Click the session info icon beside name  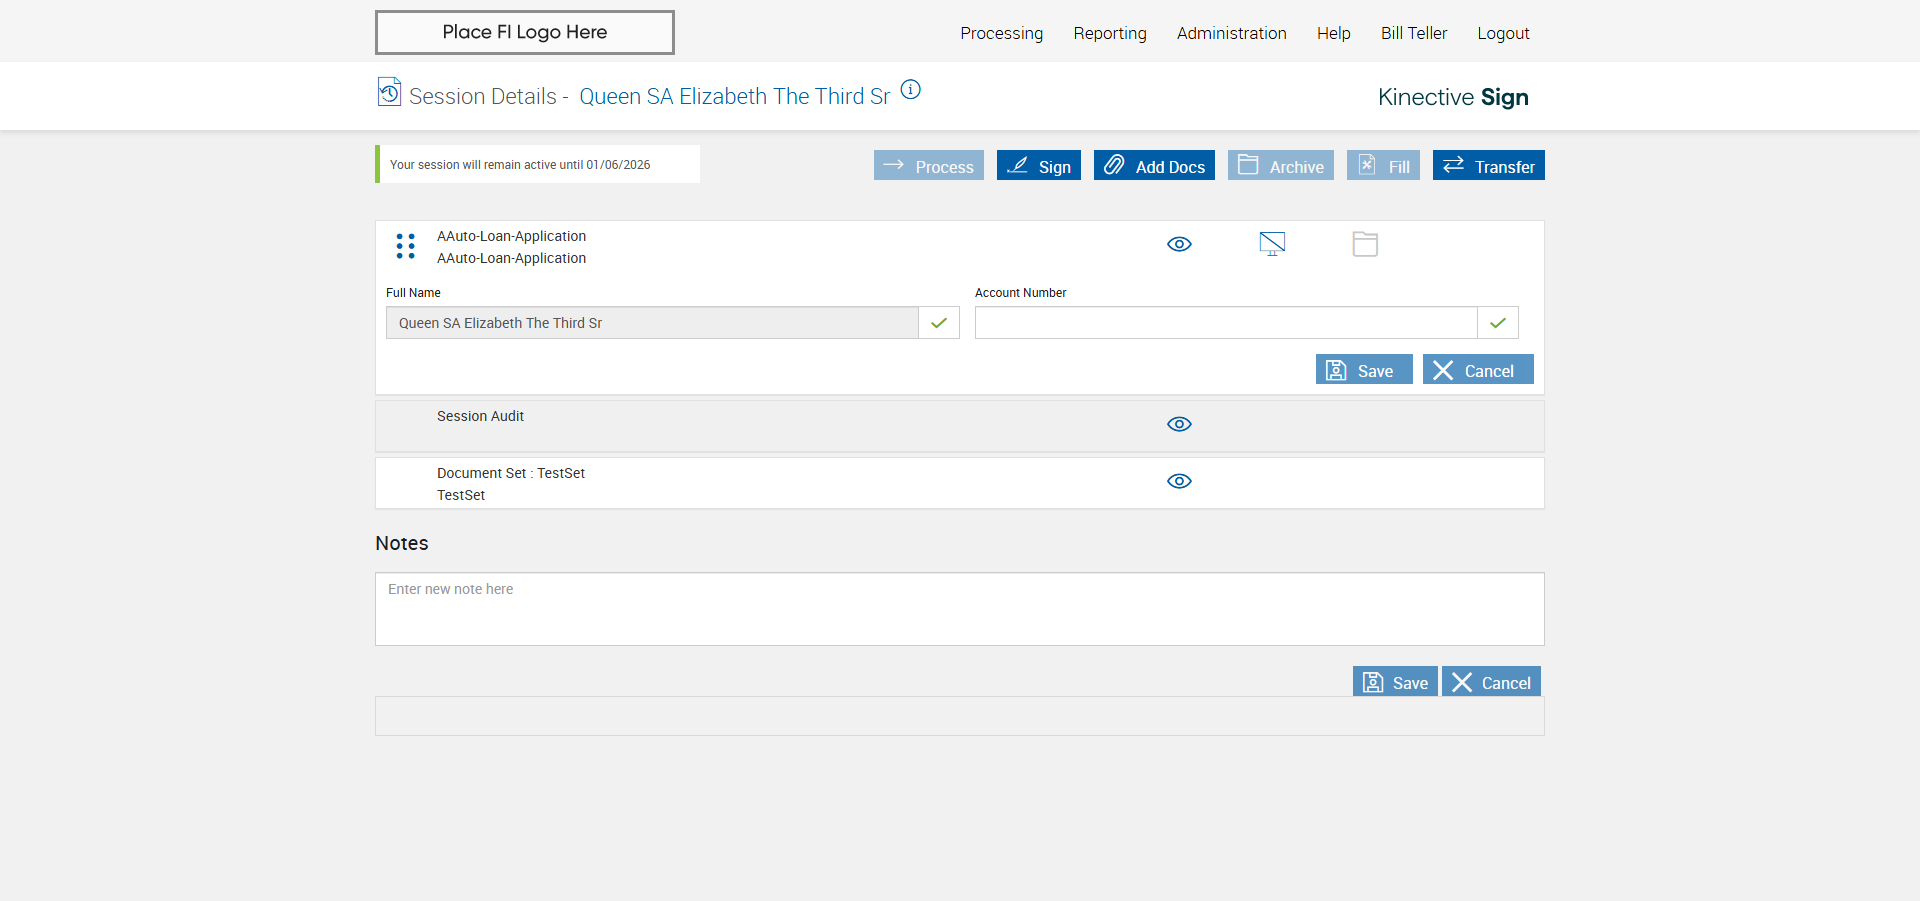click(910, 90)
